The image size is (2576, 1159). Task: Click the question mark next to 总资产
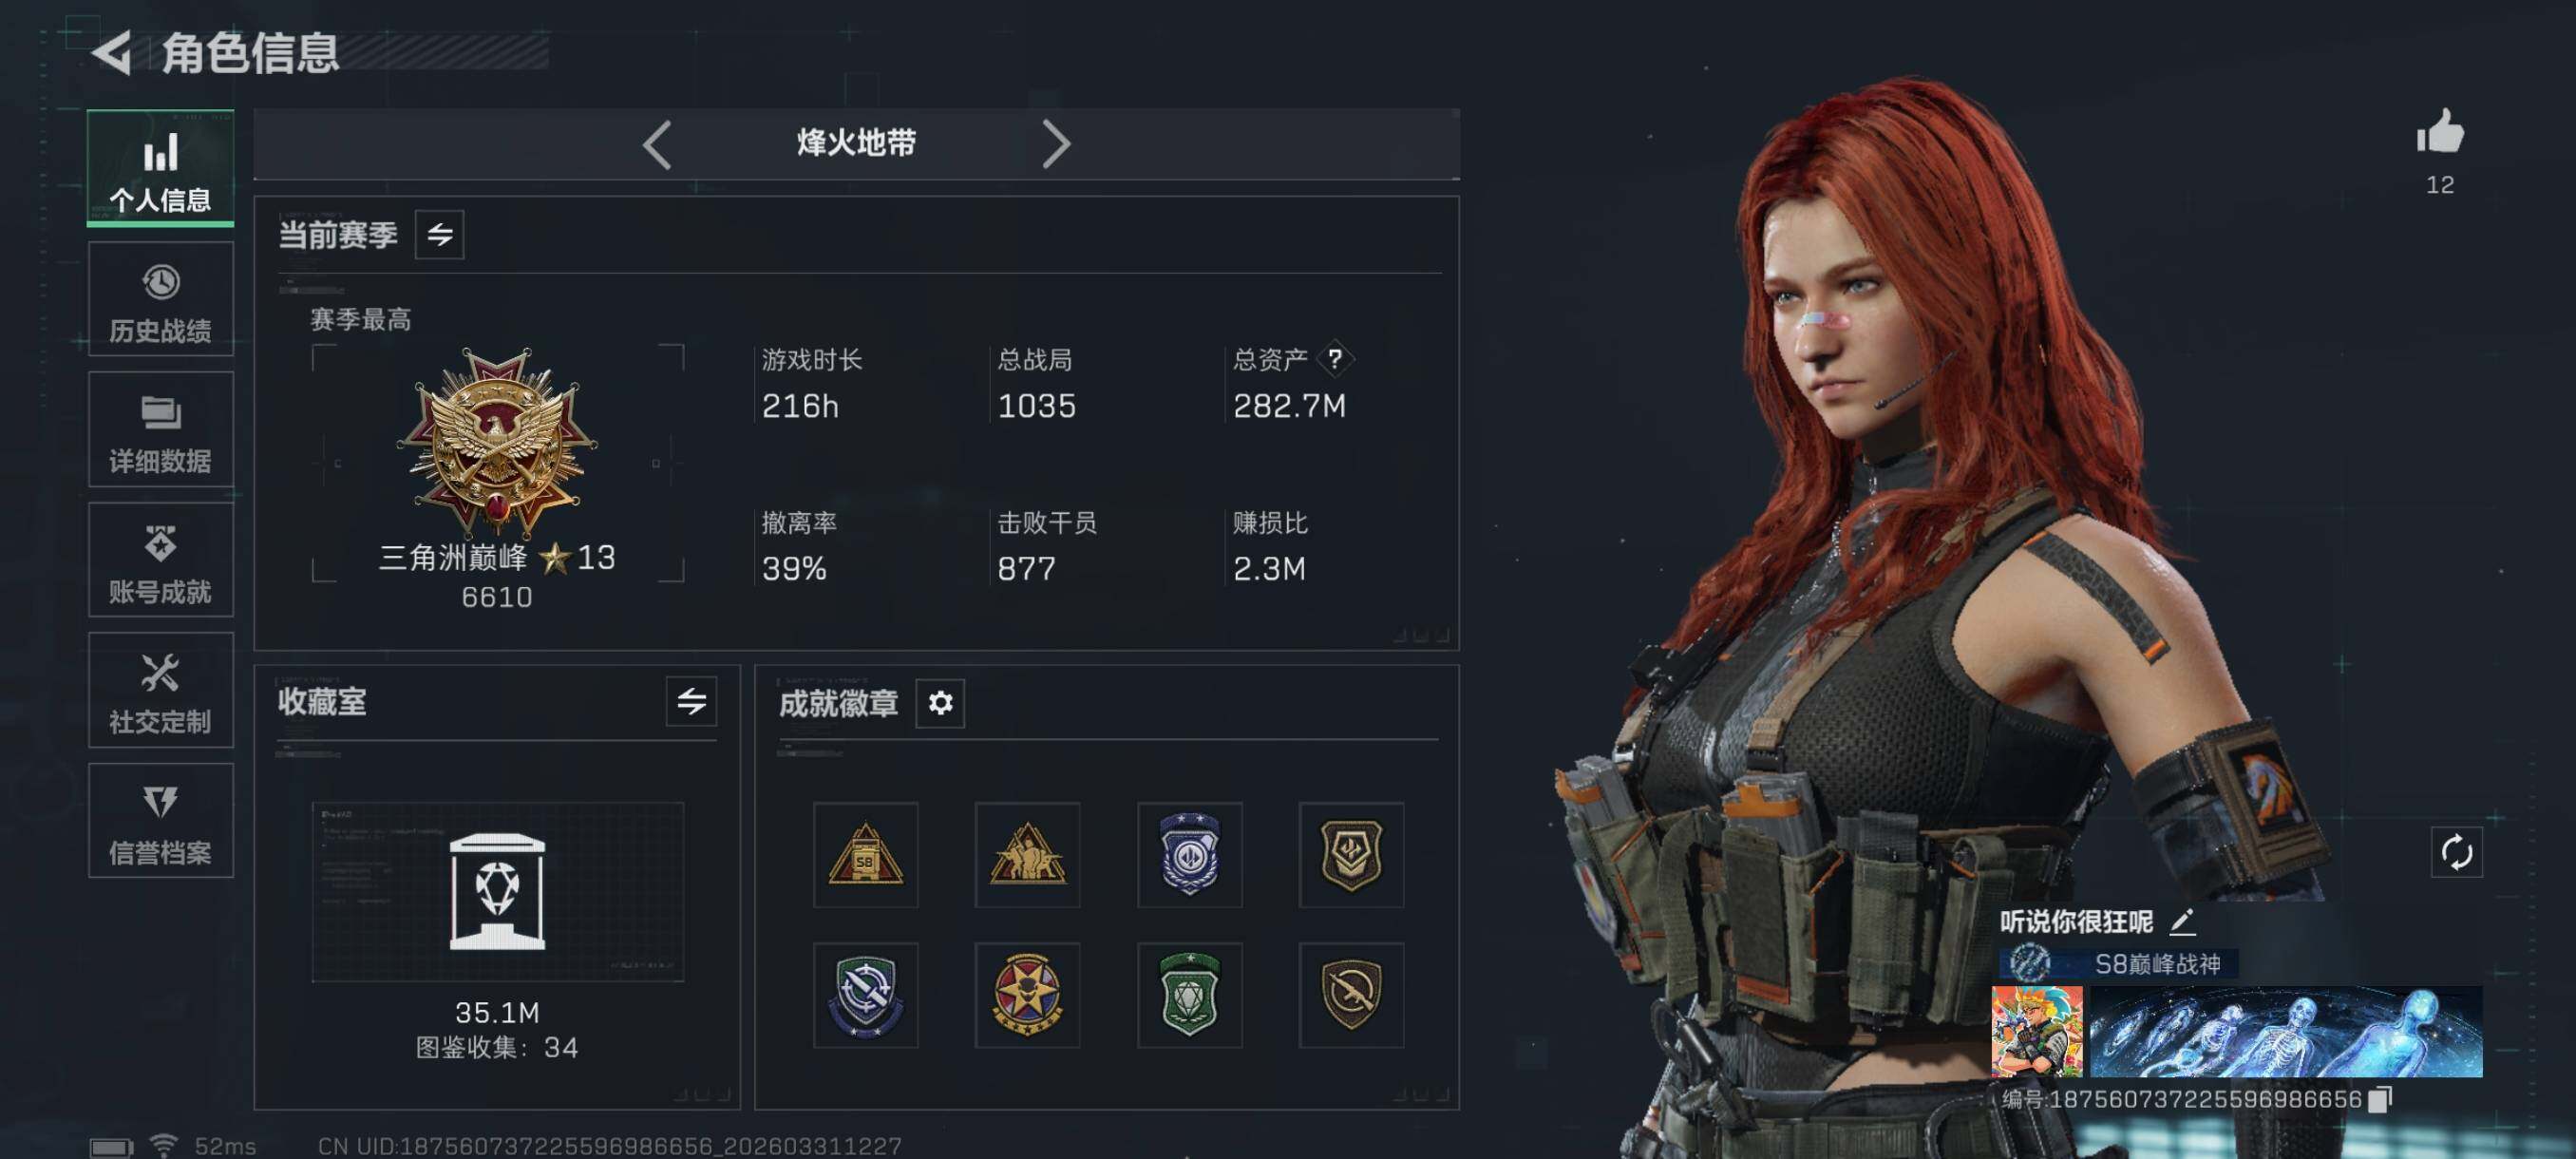pos(1335,359)
